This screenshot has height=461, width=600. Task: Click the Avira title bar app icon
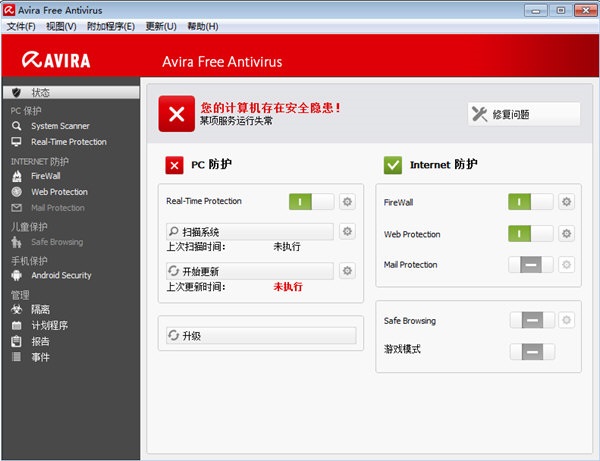coord(9,10)
